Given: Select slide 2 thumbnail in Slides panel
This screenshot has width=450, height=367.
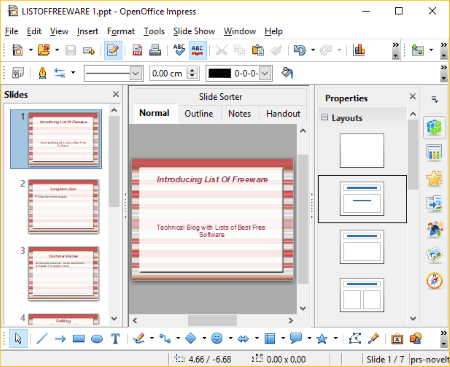Looking at the screenshot, I should [x=63, y=207].
